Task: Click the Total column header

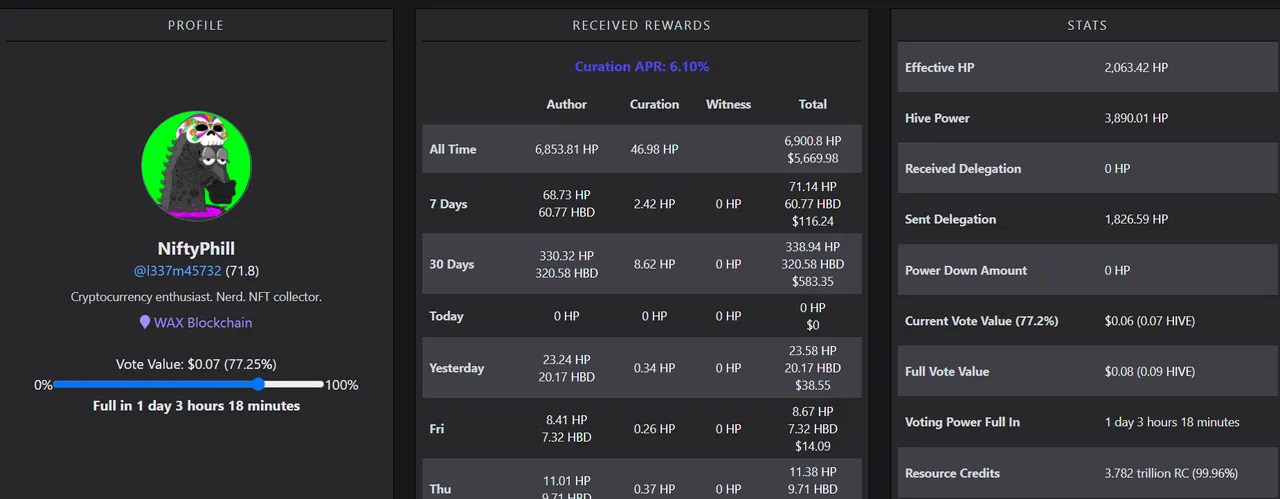Action: click(813, 104)
